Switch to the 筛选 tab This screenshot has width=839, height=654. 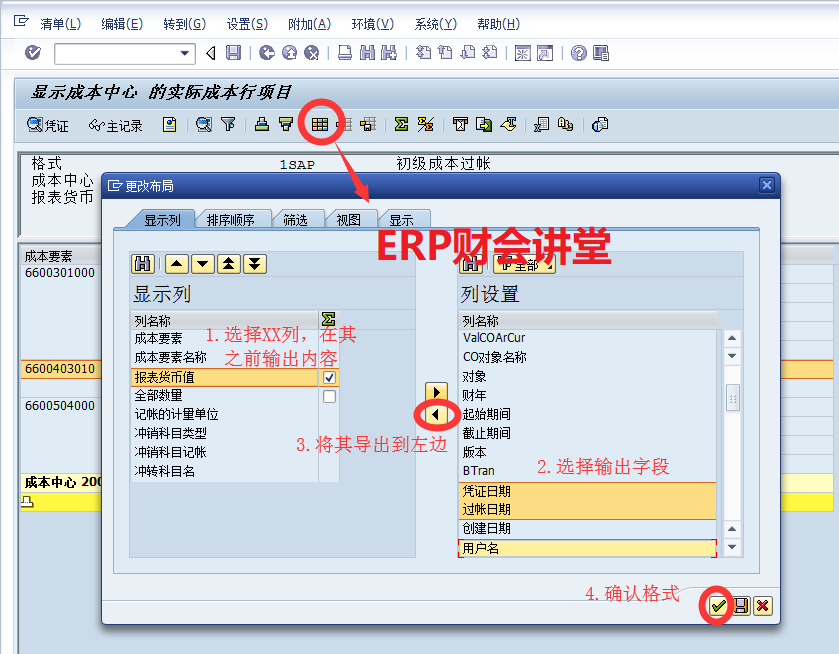pyautogui.click(x=296, y=220)
